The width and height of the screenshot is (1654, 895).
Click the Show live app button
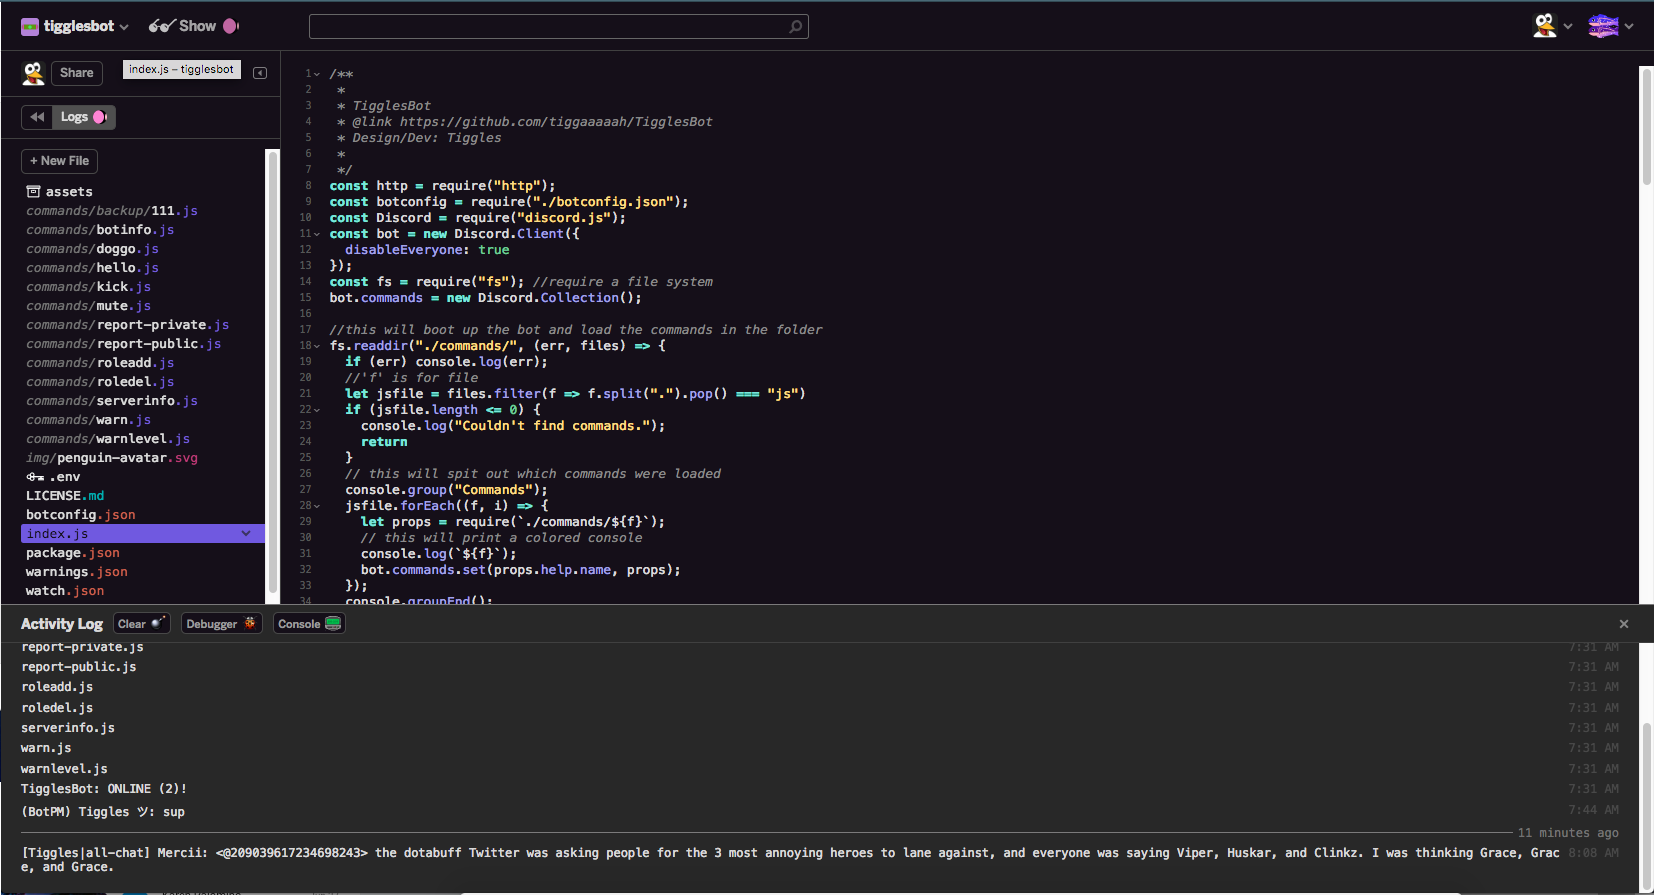tap(193, 26)
